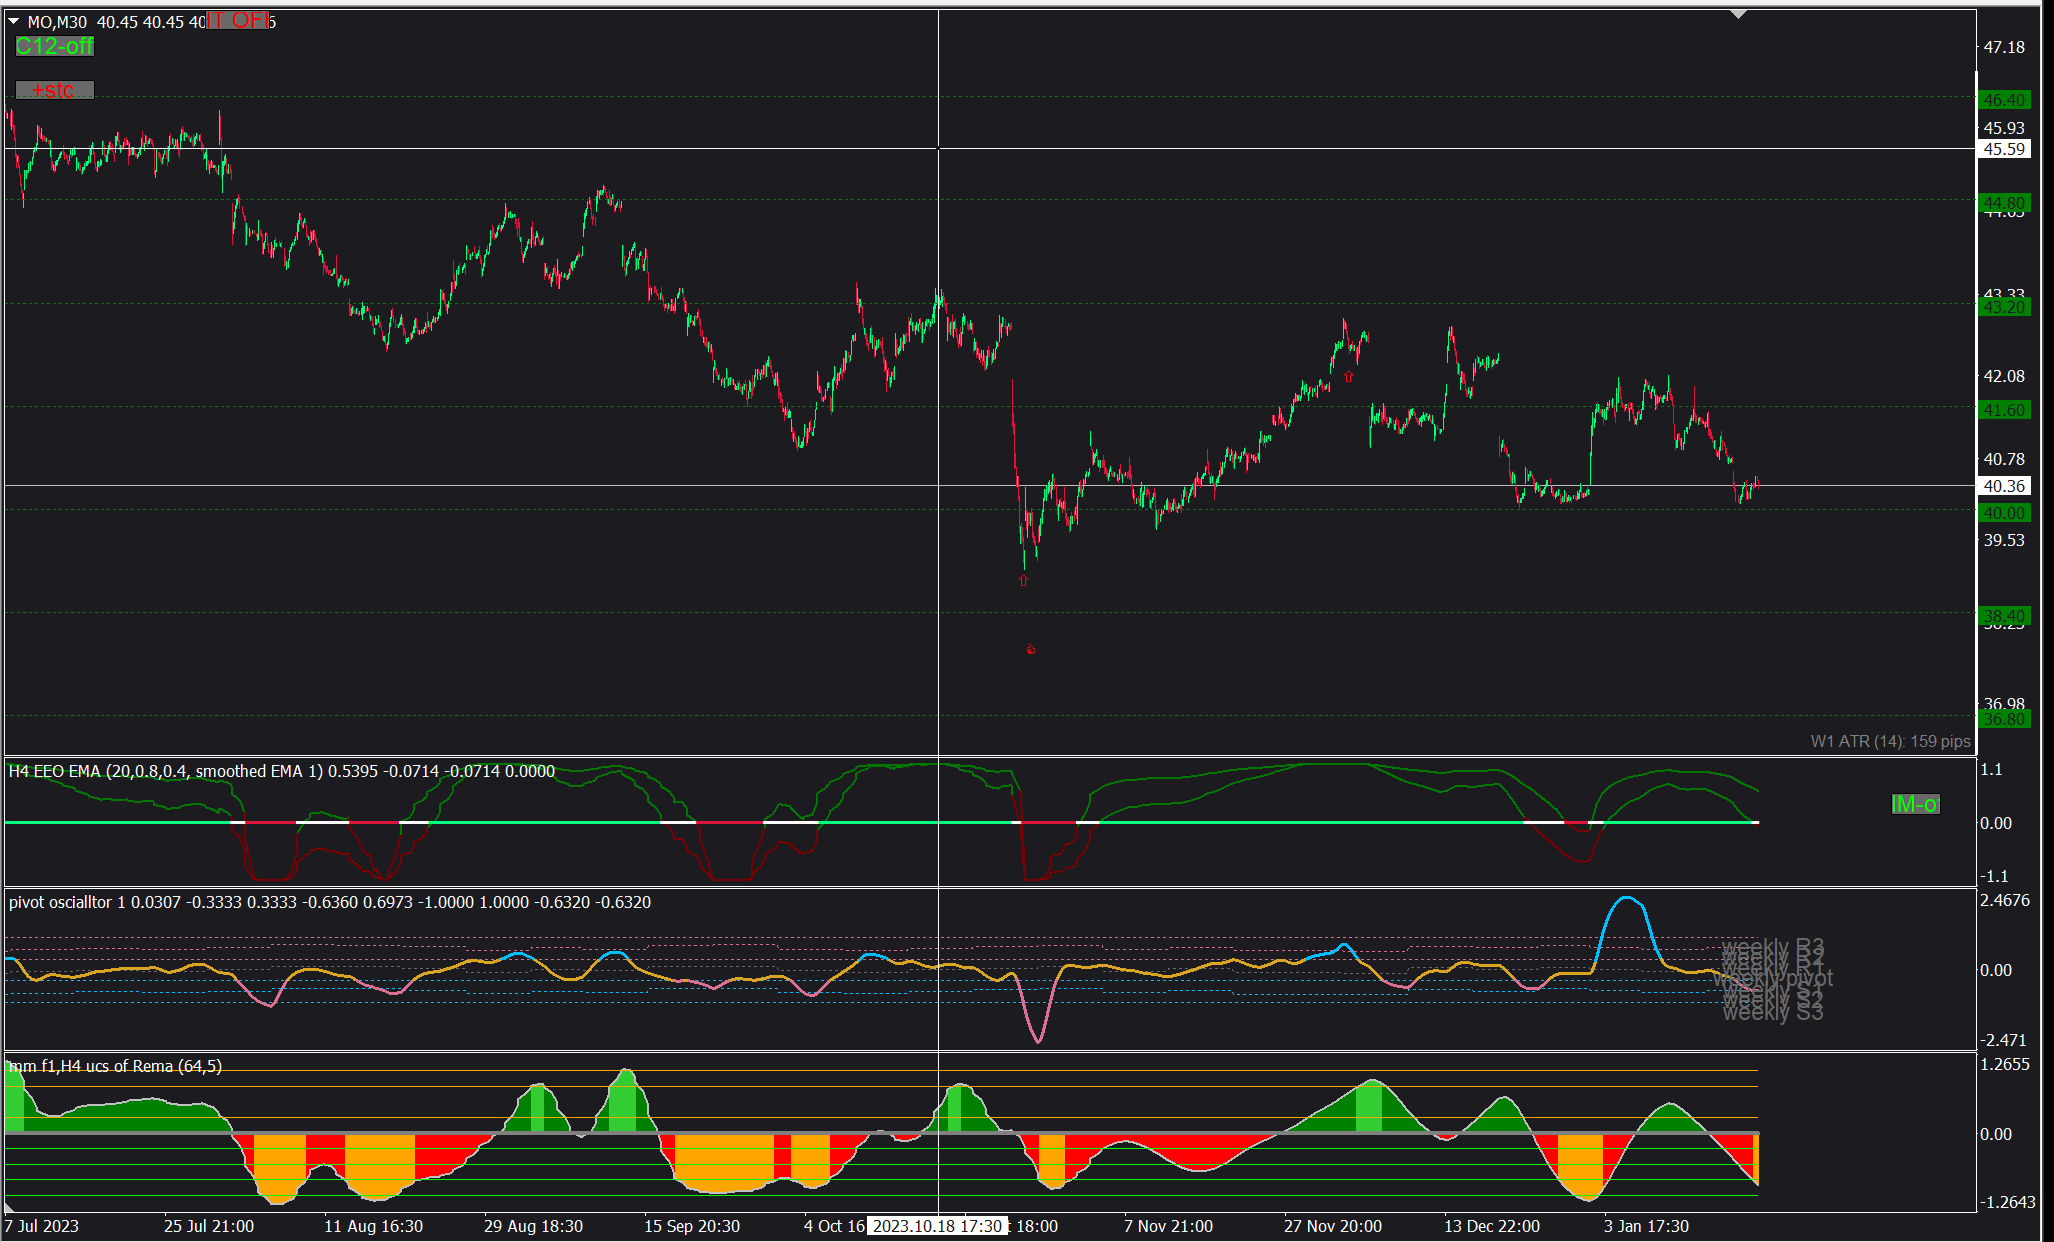Click the green IM-o button in indicator pane

point(1915,804)
